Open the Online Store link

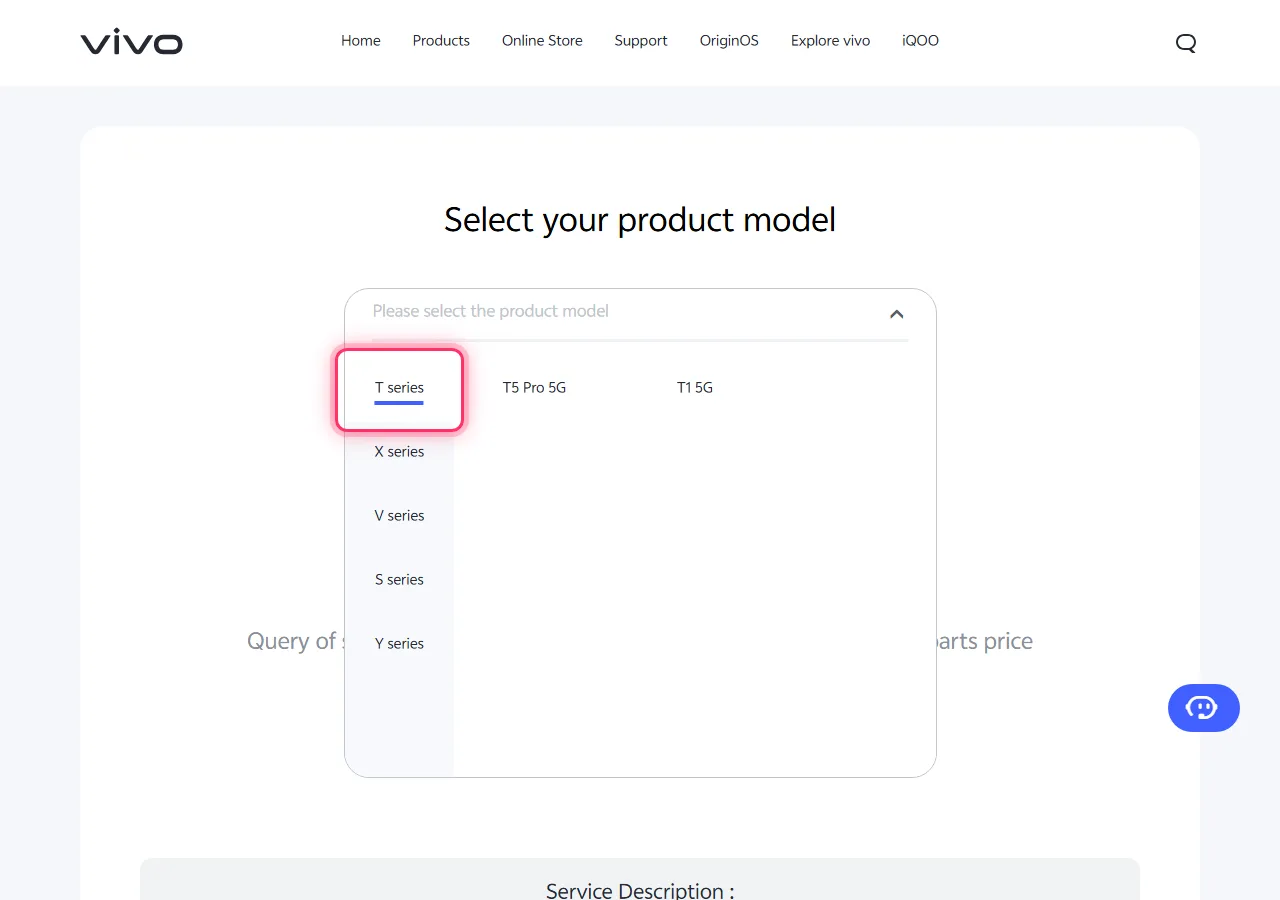(x=542, y=41)
